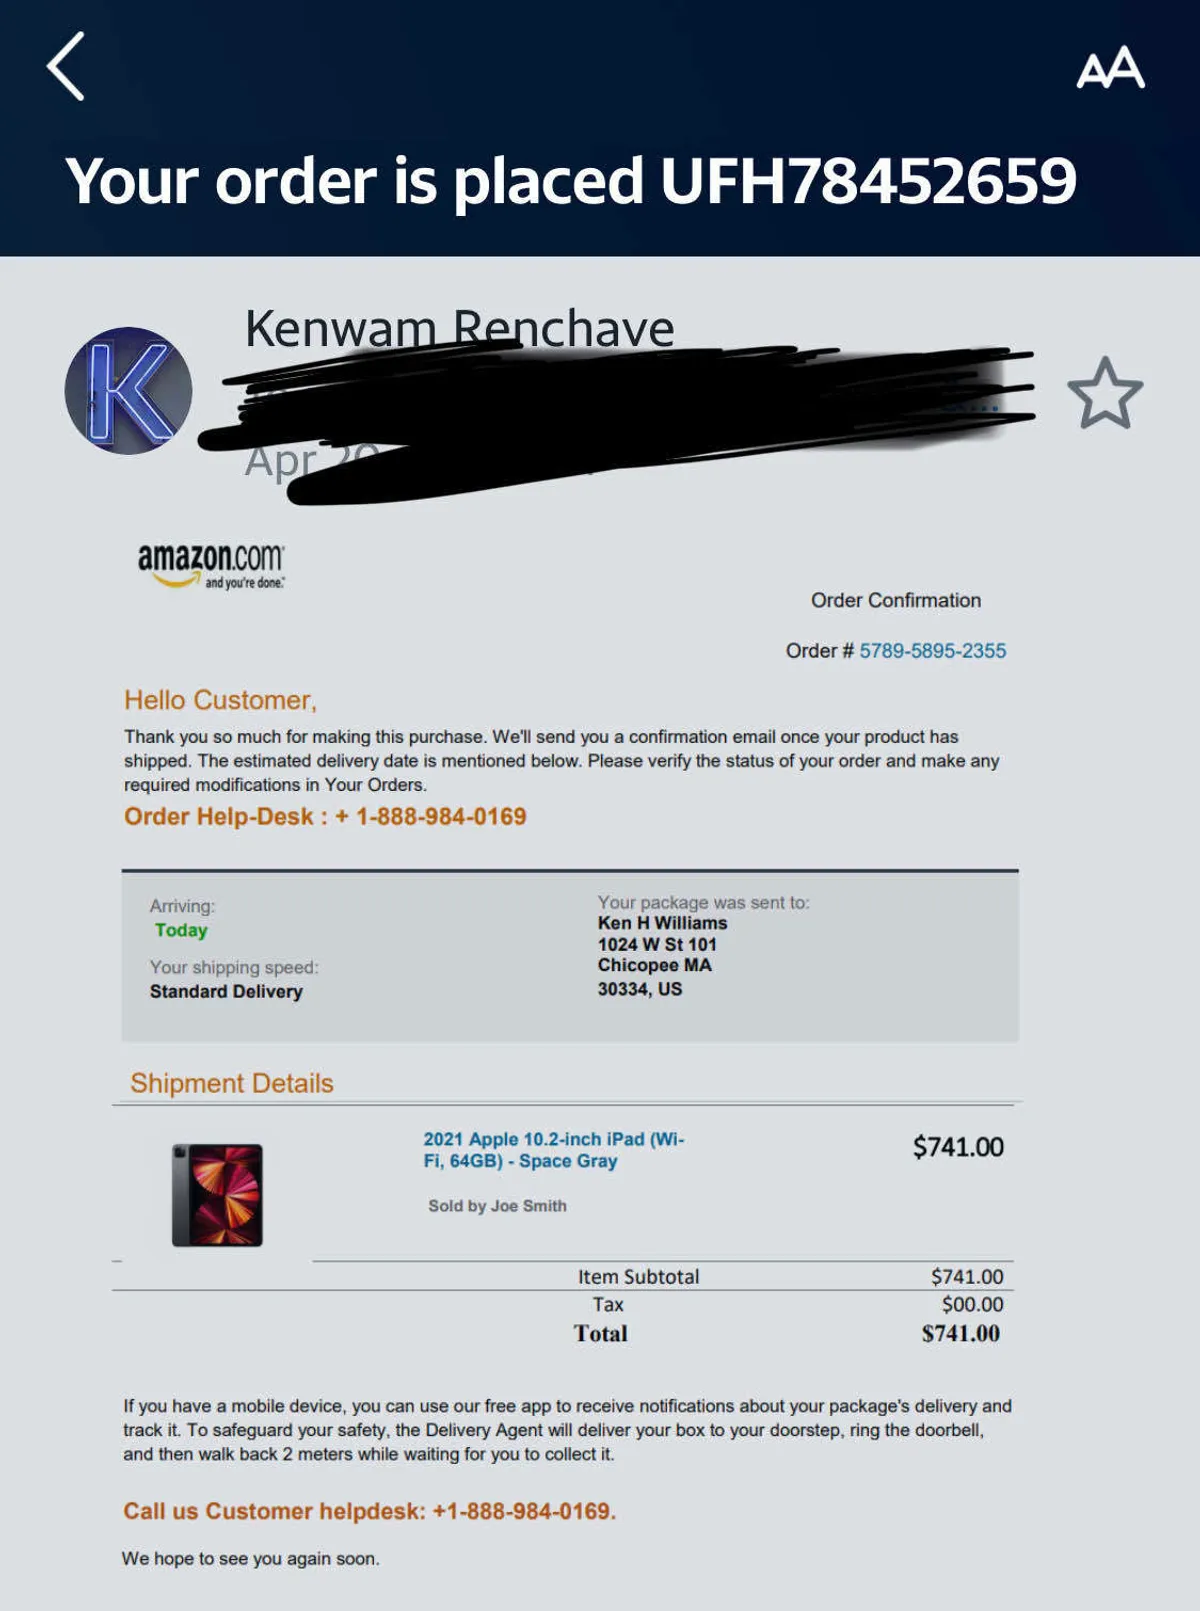Click the Shipment Details heading

232,1083
